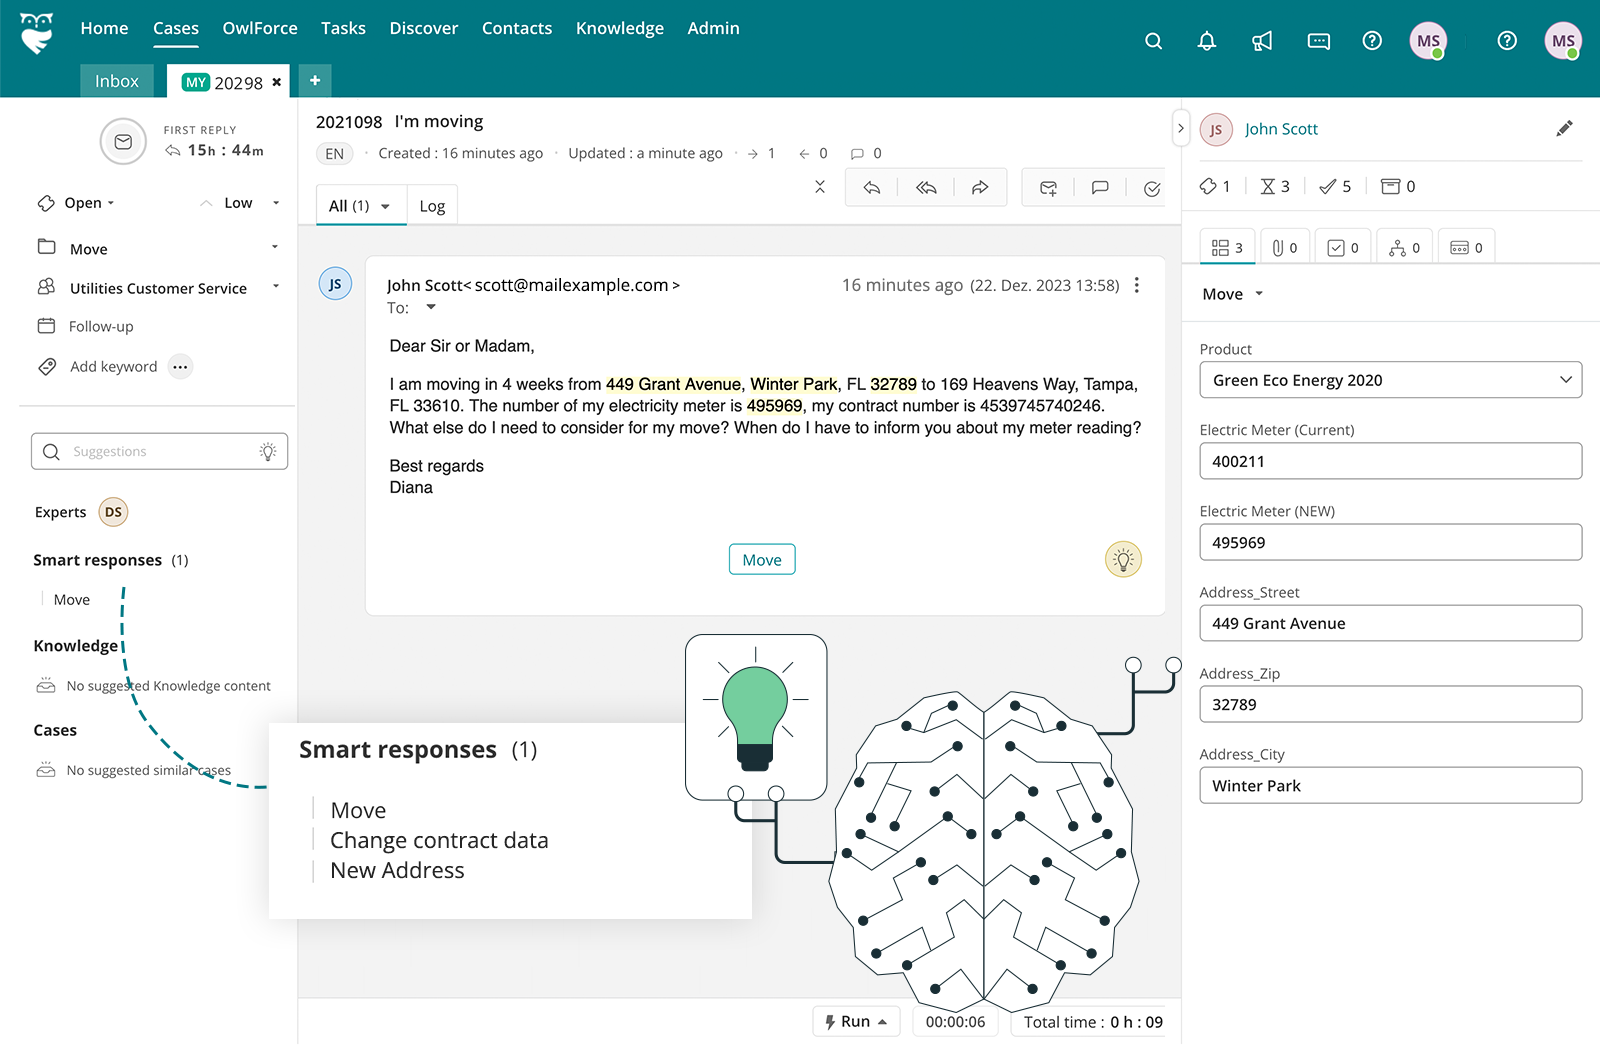Click the Suggestions search field
1600x1045 pixels.
click(160, 452)
